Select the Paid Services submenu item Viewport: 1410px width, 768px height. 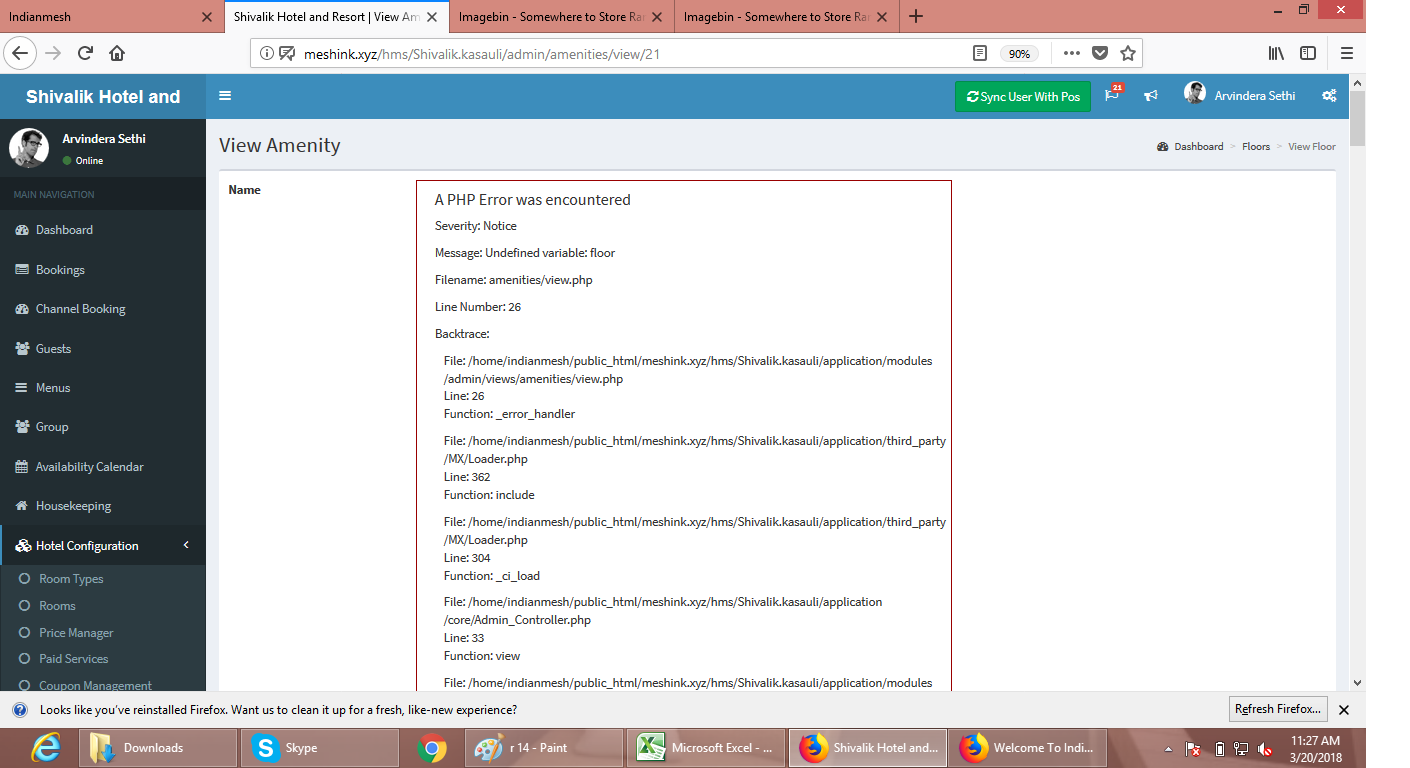[73, 659]
